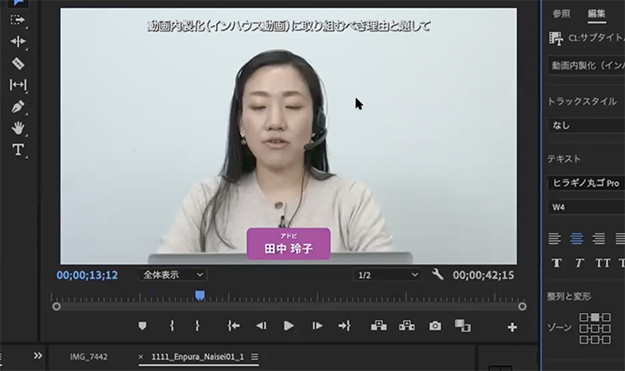Image resolution: width=625 pixels, height=371 pixels.
Task: Click the subtitle text in the monitor
Action: [289, 26]
